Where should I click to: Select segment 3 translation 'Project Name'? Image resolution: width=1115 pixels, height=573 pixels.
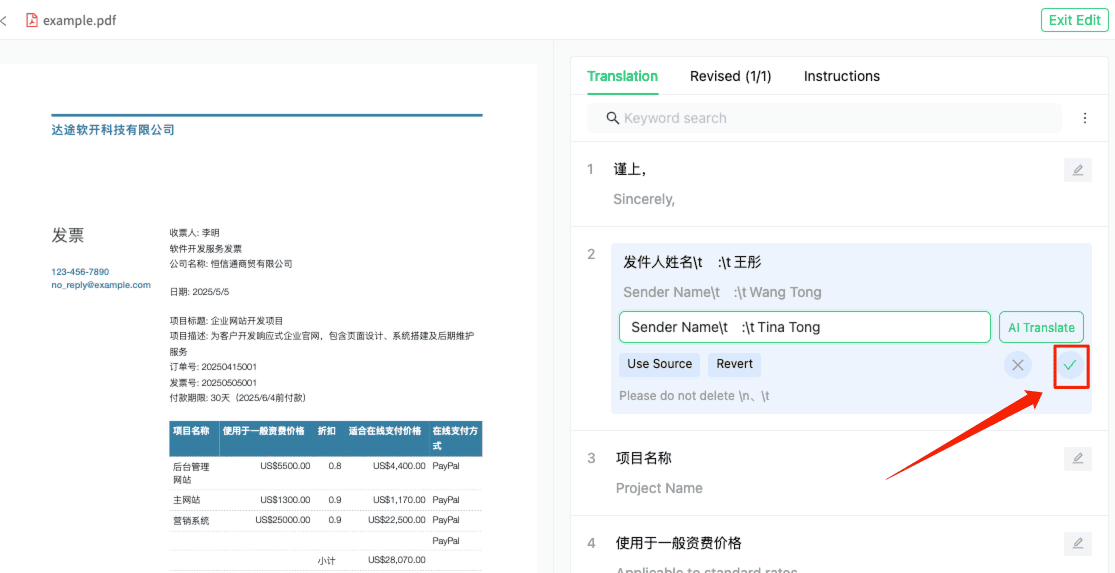point(659,488)
